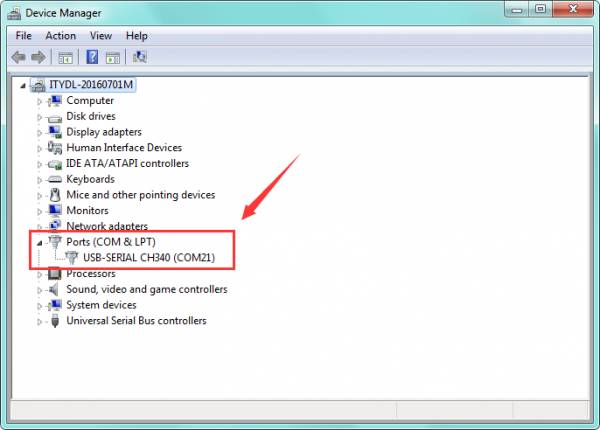Click the blue Help question-mark toolbar icon
600x430 pixels.
[92, 57]
